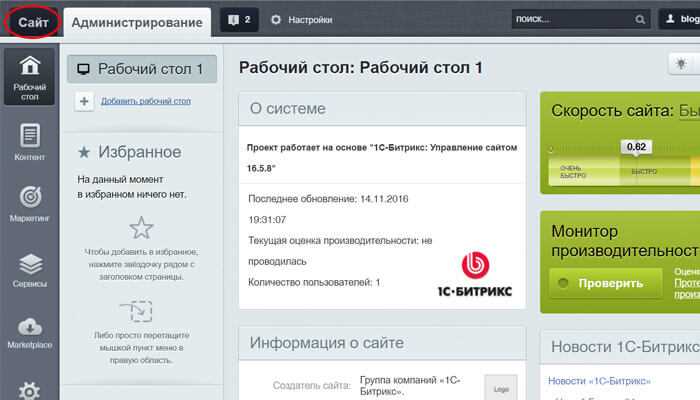
Task: Open Marketplace section in sidebar
Action: point(29,333)
